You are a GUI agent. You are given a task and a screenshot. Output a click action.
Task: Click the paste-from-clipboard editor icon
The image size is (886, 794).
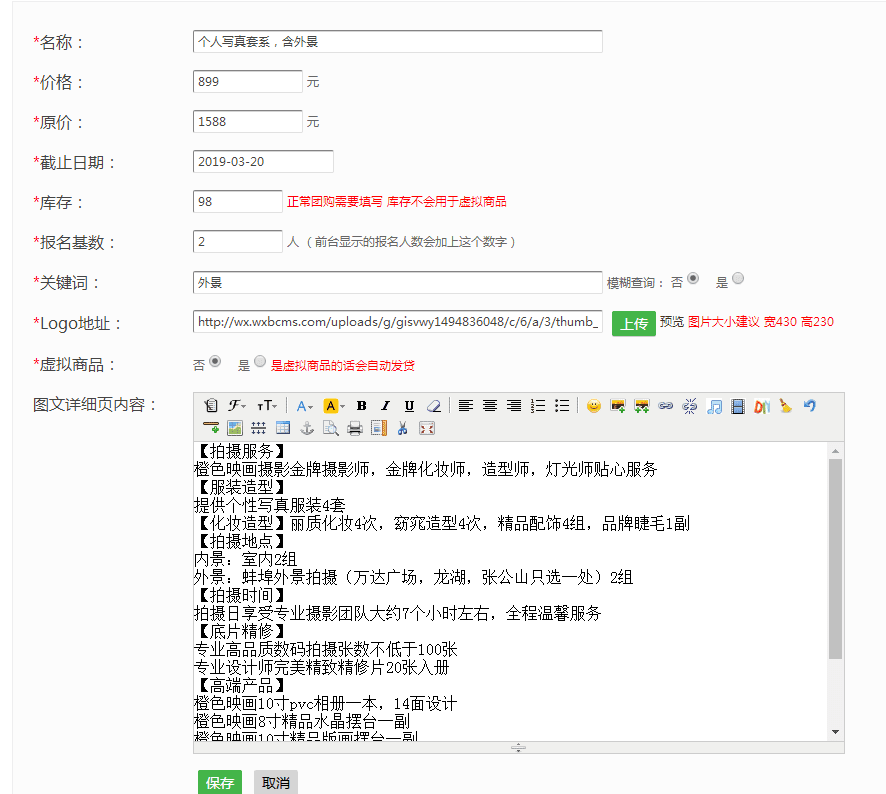[211, 406]
